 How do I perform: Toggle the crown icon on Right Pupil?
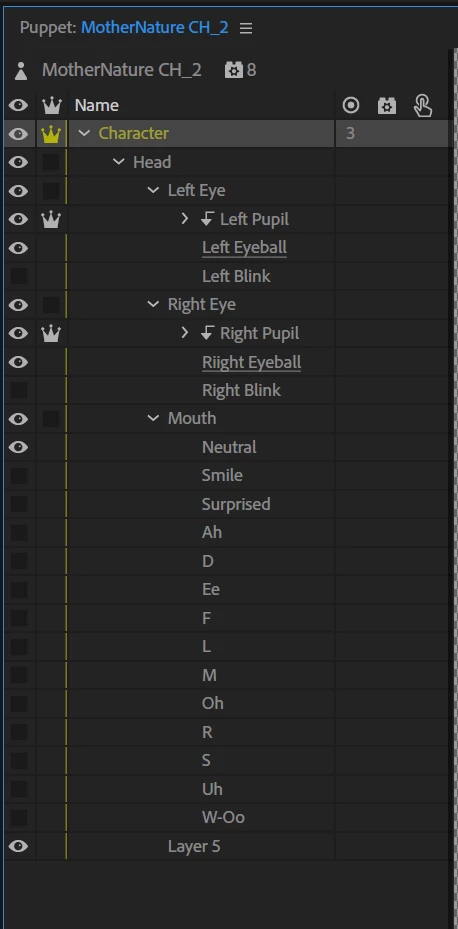(x=52, y=334)
